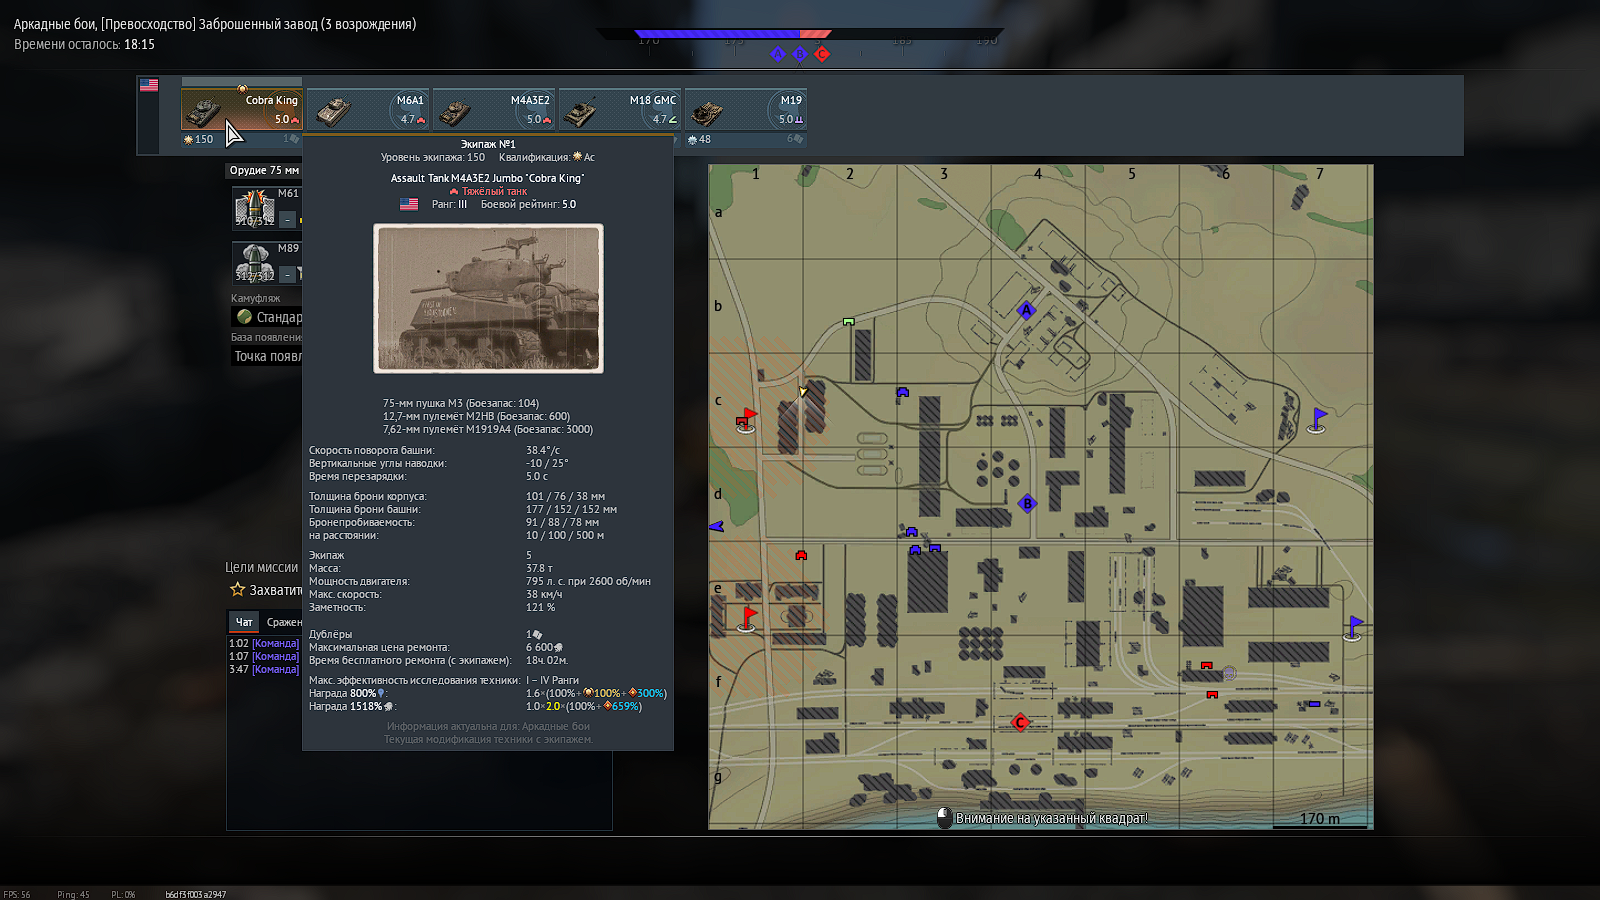1600x900 pixels.
Task: Click capture point B on the map
Action: pyautogui.click(x=1027, y=503)
